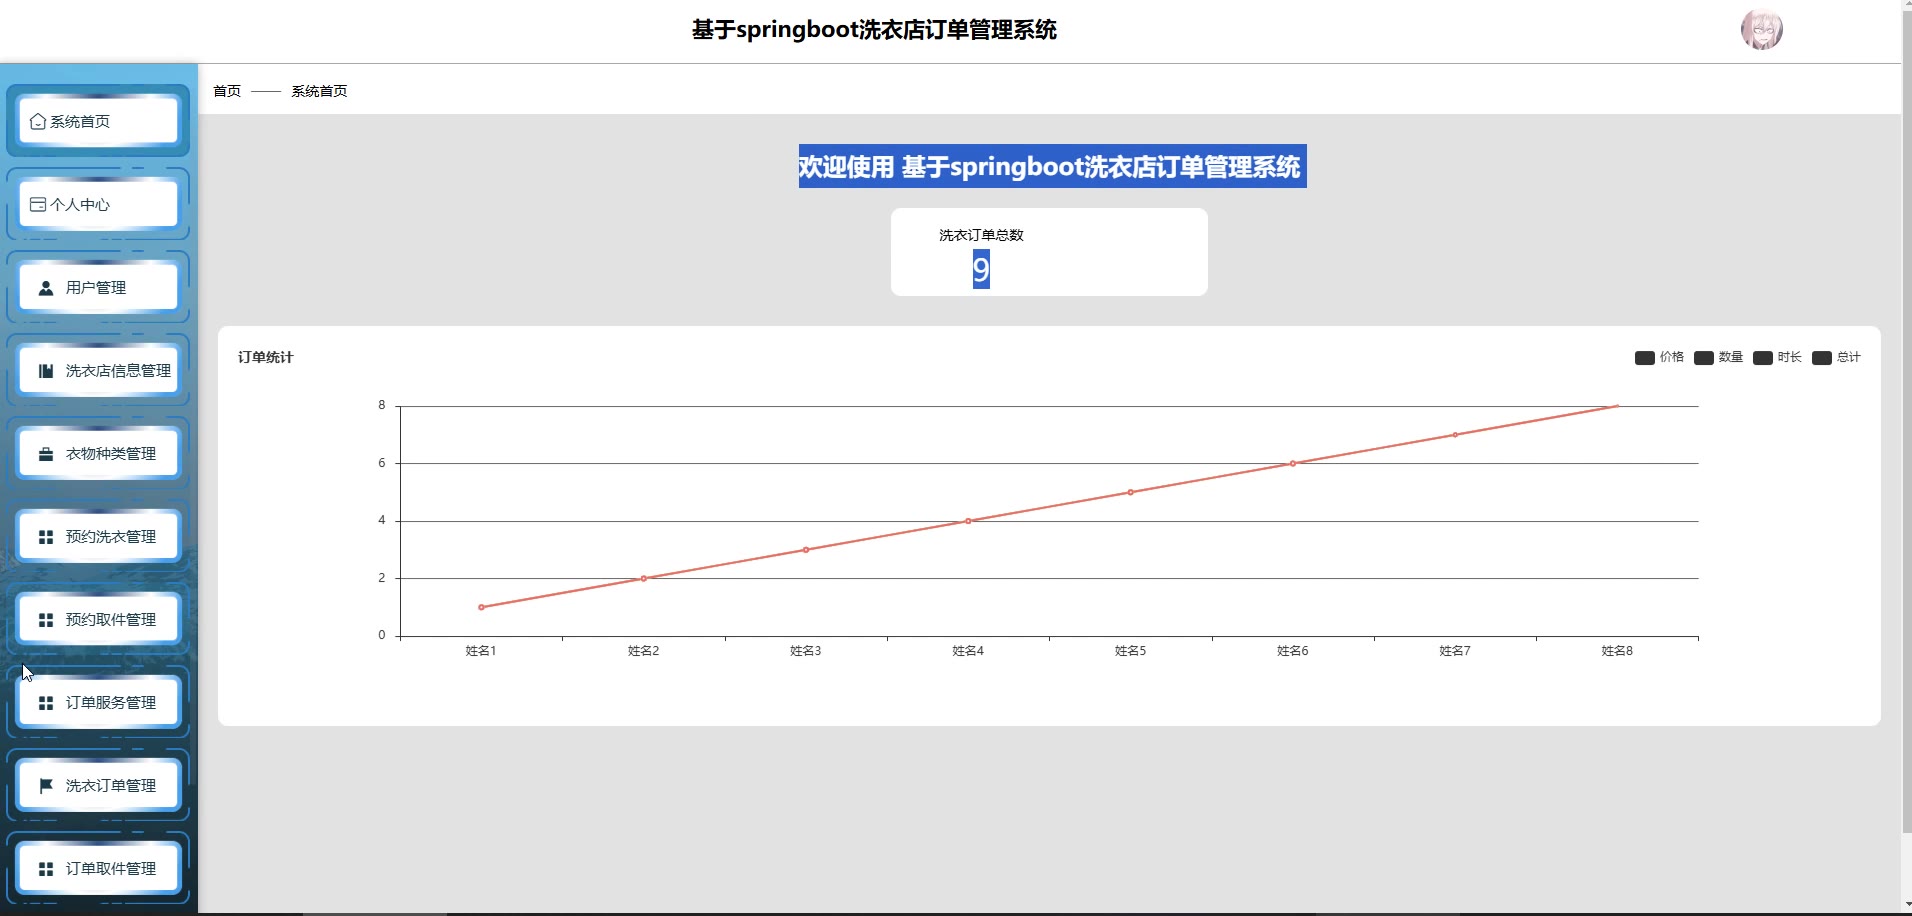Click the grid icon beside 预约洗衣管理
Screen dimensions: 1912x916
click(46, 537)
